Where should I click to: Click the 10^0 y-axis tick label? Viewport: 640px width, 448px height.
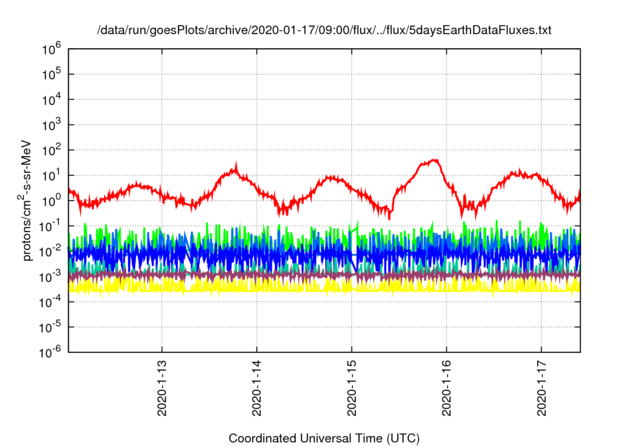click(x=51, y=201)
